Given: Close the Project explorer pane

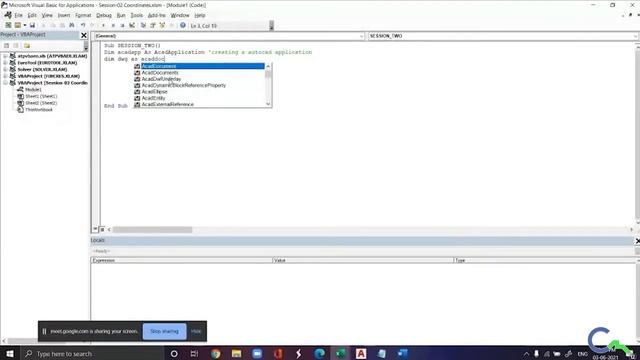Looking at the screenshot, I should coord(84,36).
